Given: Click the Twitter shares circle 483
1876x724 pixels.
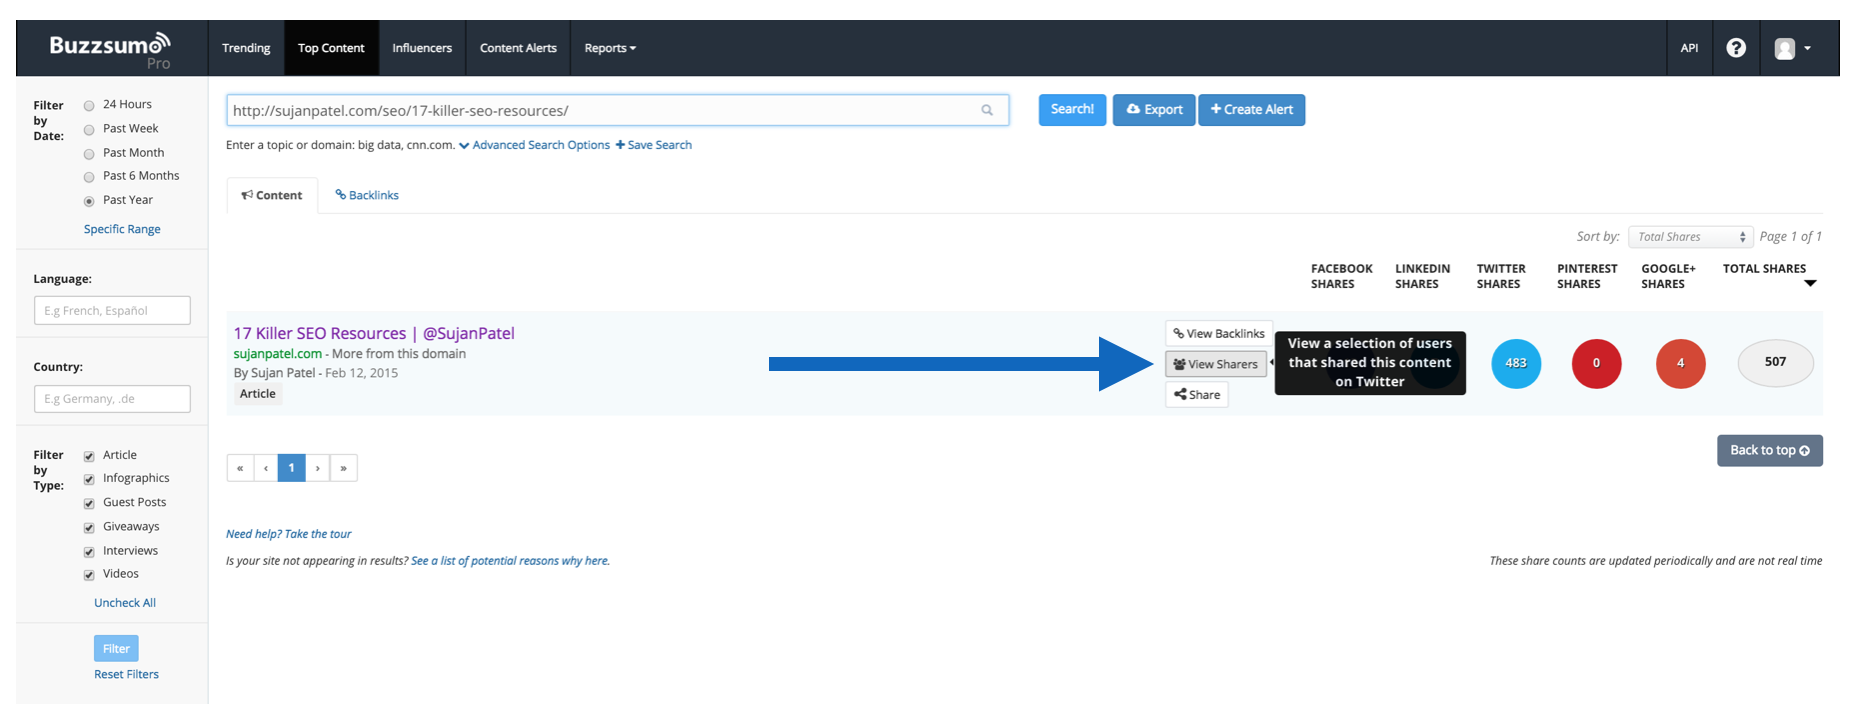Looking at the screenshot, I should tap(1516, 363).
